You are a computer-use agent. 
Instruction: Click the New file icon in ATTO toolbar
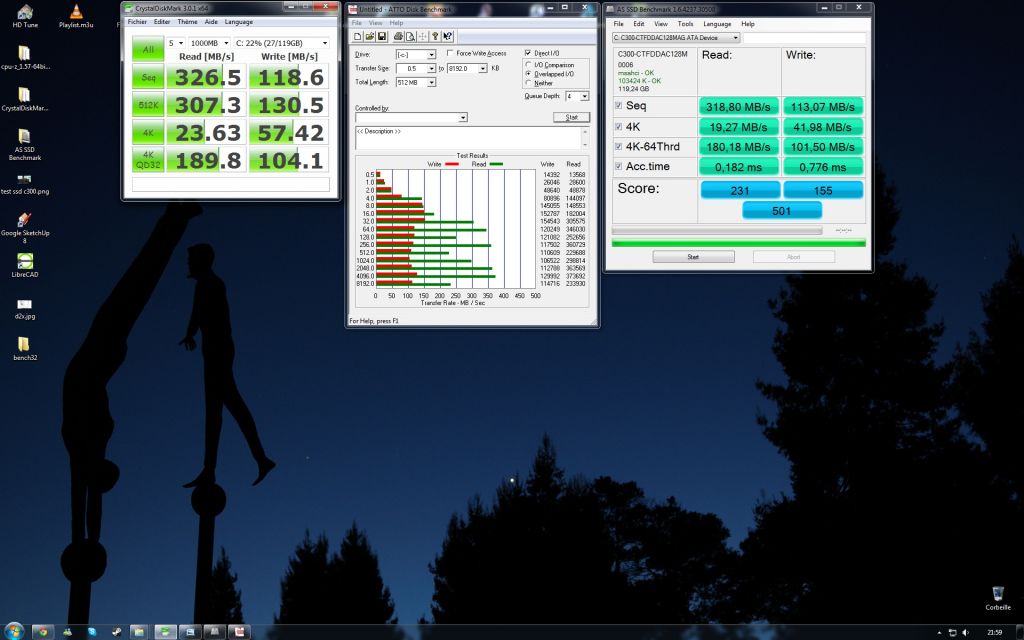coord(357,37)
